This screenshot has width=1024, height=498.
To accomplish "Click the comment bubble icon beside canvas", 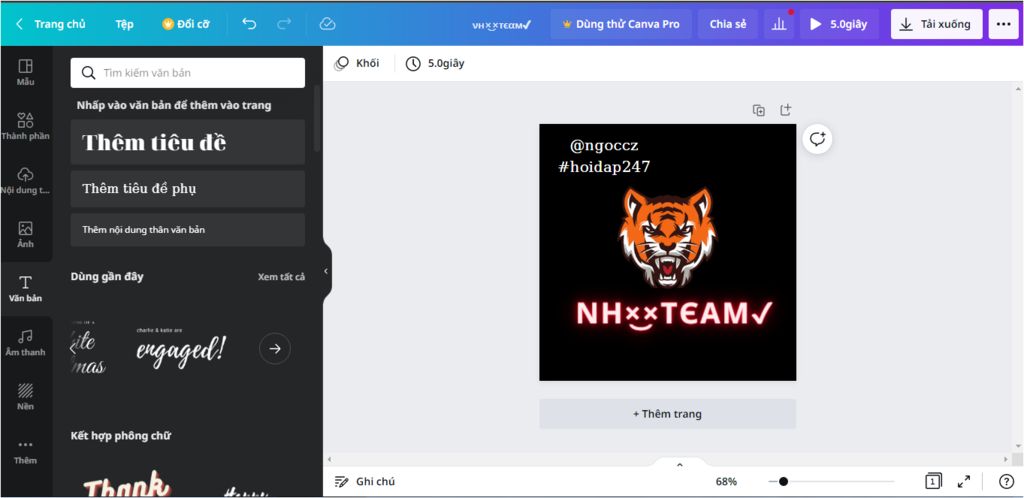I will click(x=817, y=139).
